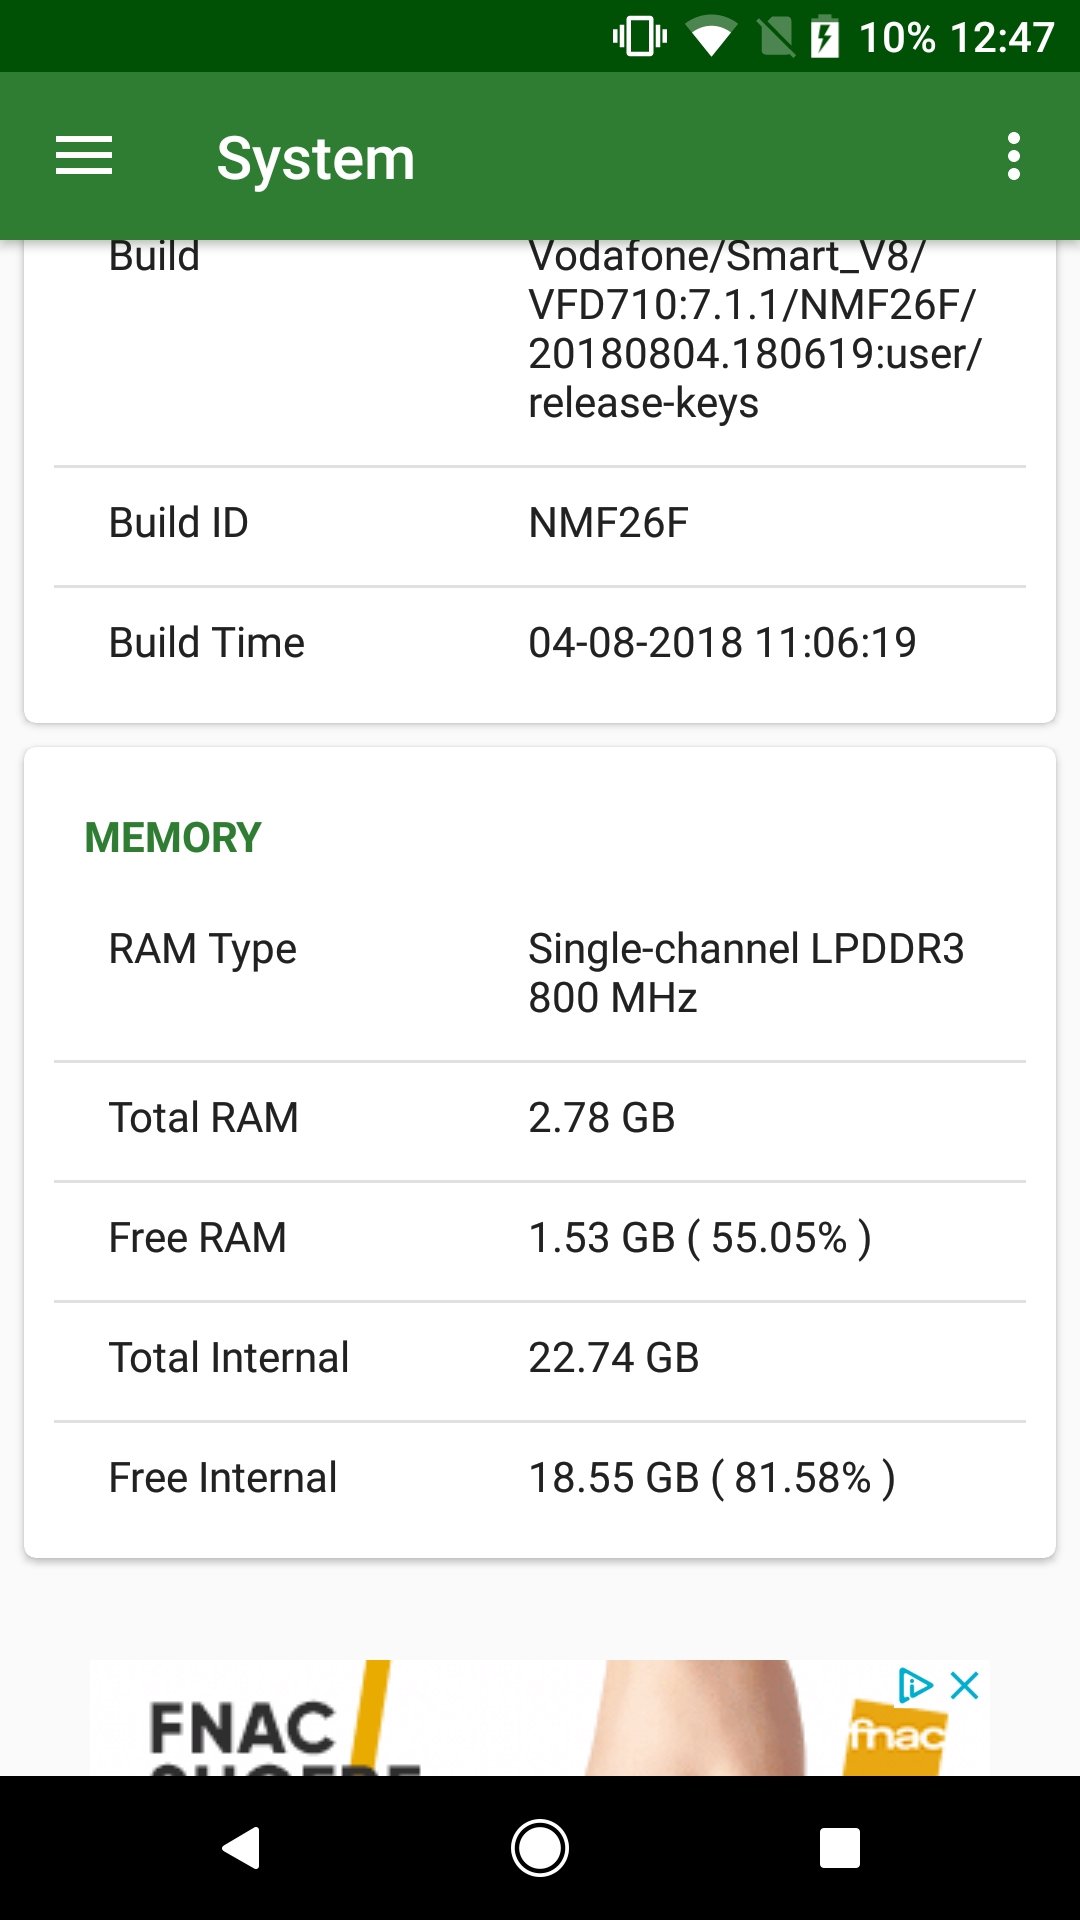Select the Build Time row

[x=540, y=646]
